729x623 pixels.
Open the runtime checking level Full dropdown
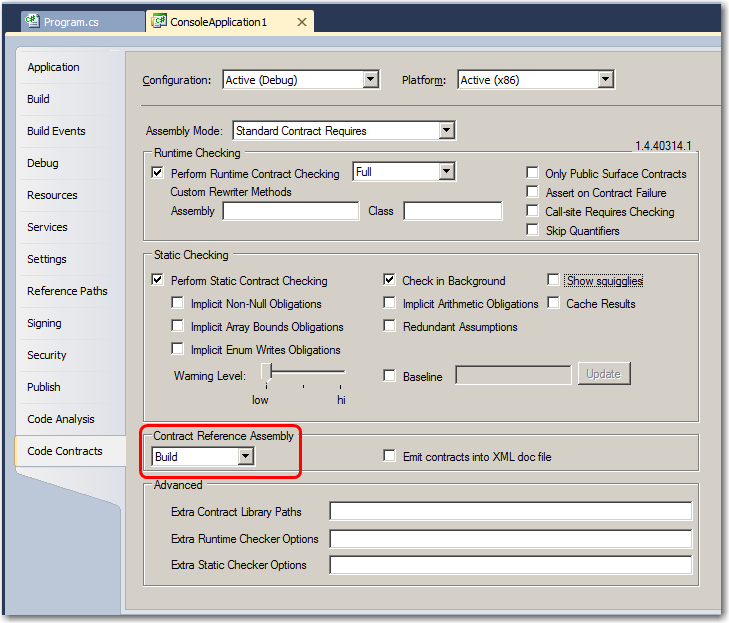coord(446,172)
